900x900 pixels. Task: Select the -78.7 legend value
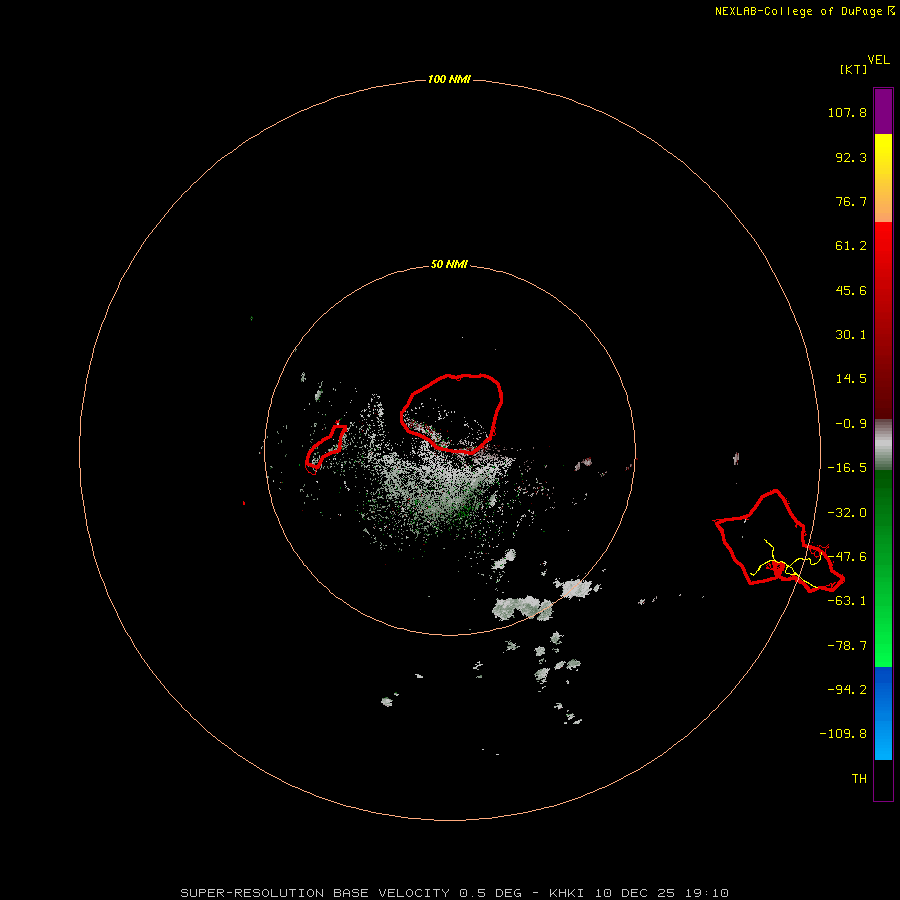pyautogui.click(x=847, y=646)
